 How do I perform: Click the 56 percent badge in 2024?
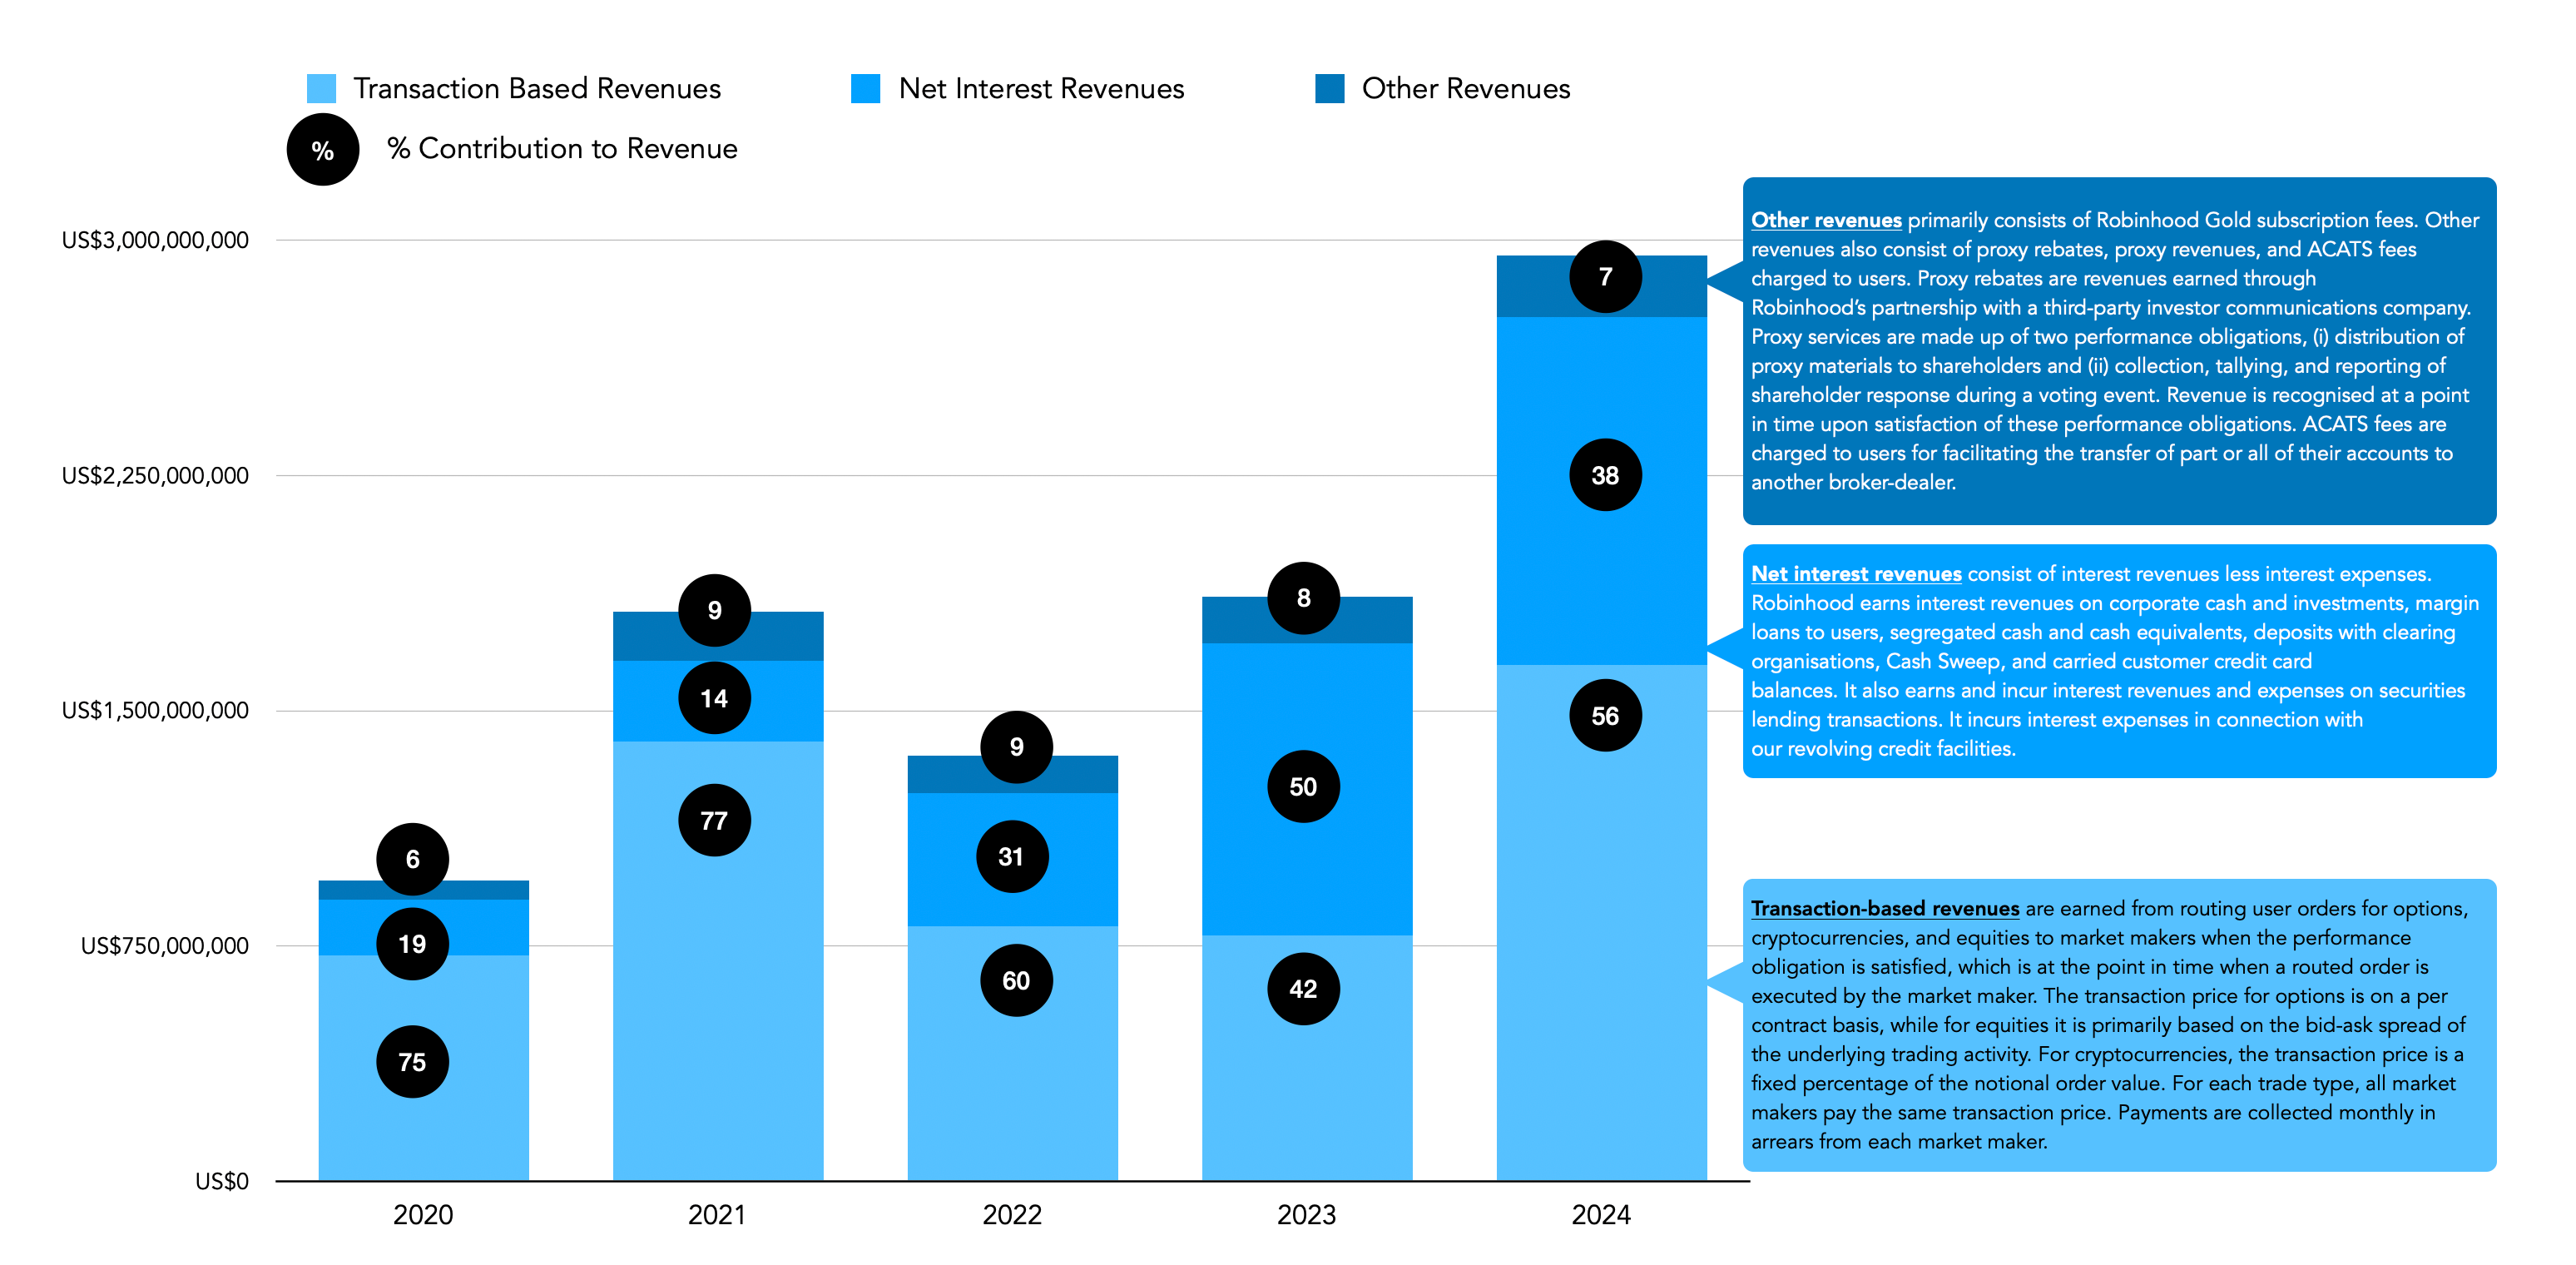1605,715
